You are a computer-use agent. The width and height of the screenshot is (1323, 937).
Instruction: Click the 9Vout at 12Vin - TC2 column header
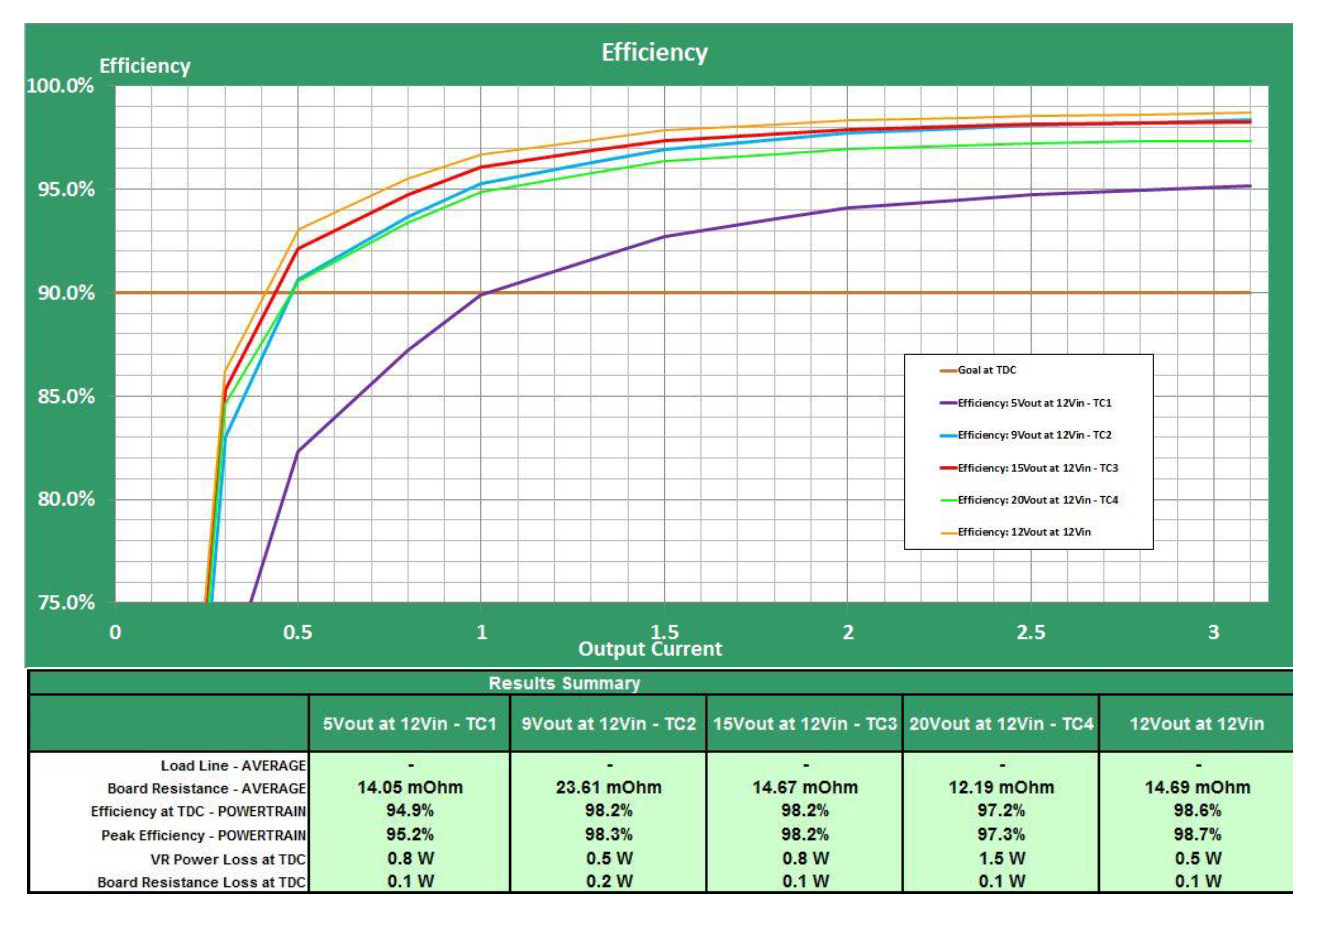point(608,724)
